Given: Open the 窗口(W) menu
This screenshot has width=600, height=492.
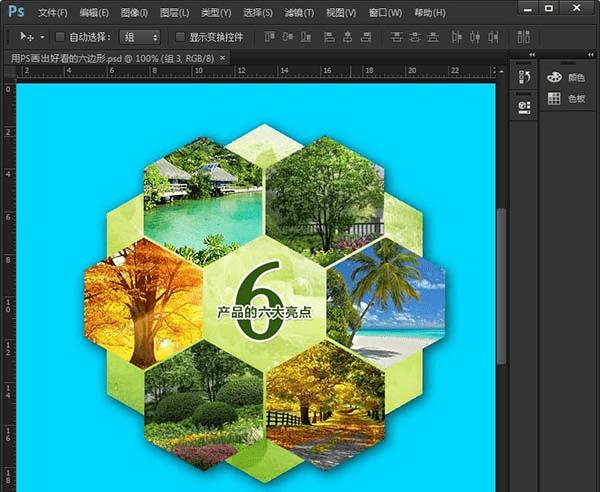Looking at the screenshot, I should 385,13.
